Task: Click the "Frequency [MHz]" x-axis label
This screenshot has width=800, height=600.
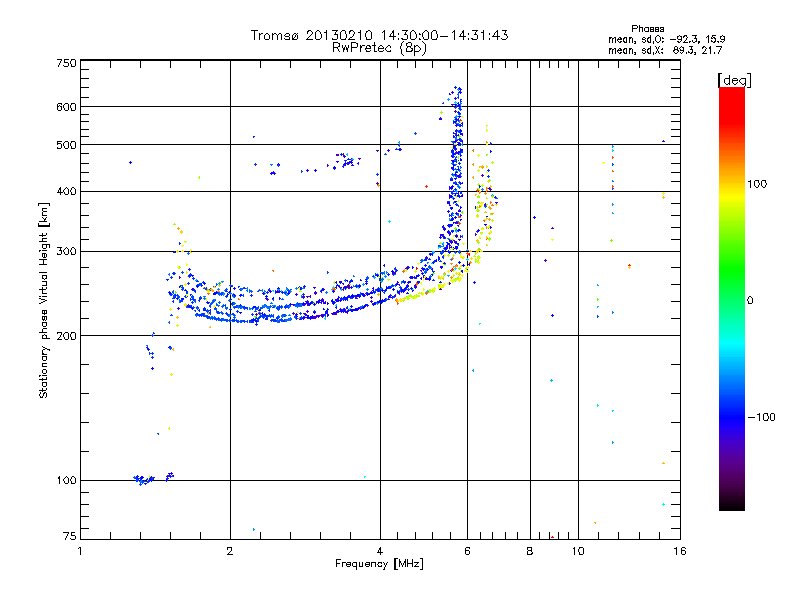Action: point(379,564)
